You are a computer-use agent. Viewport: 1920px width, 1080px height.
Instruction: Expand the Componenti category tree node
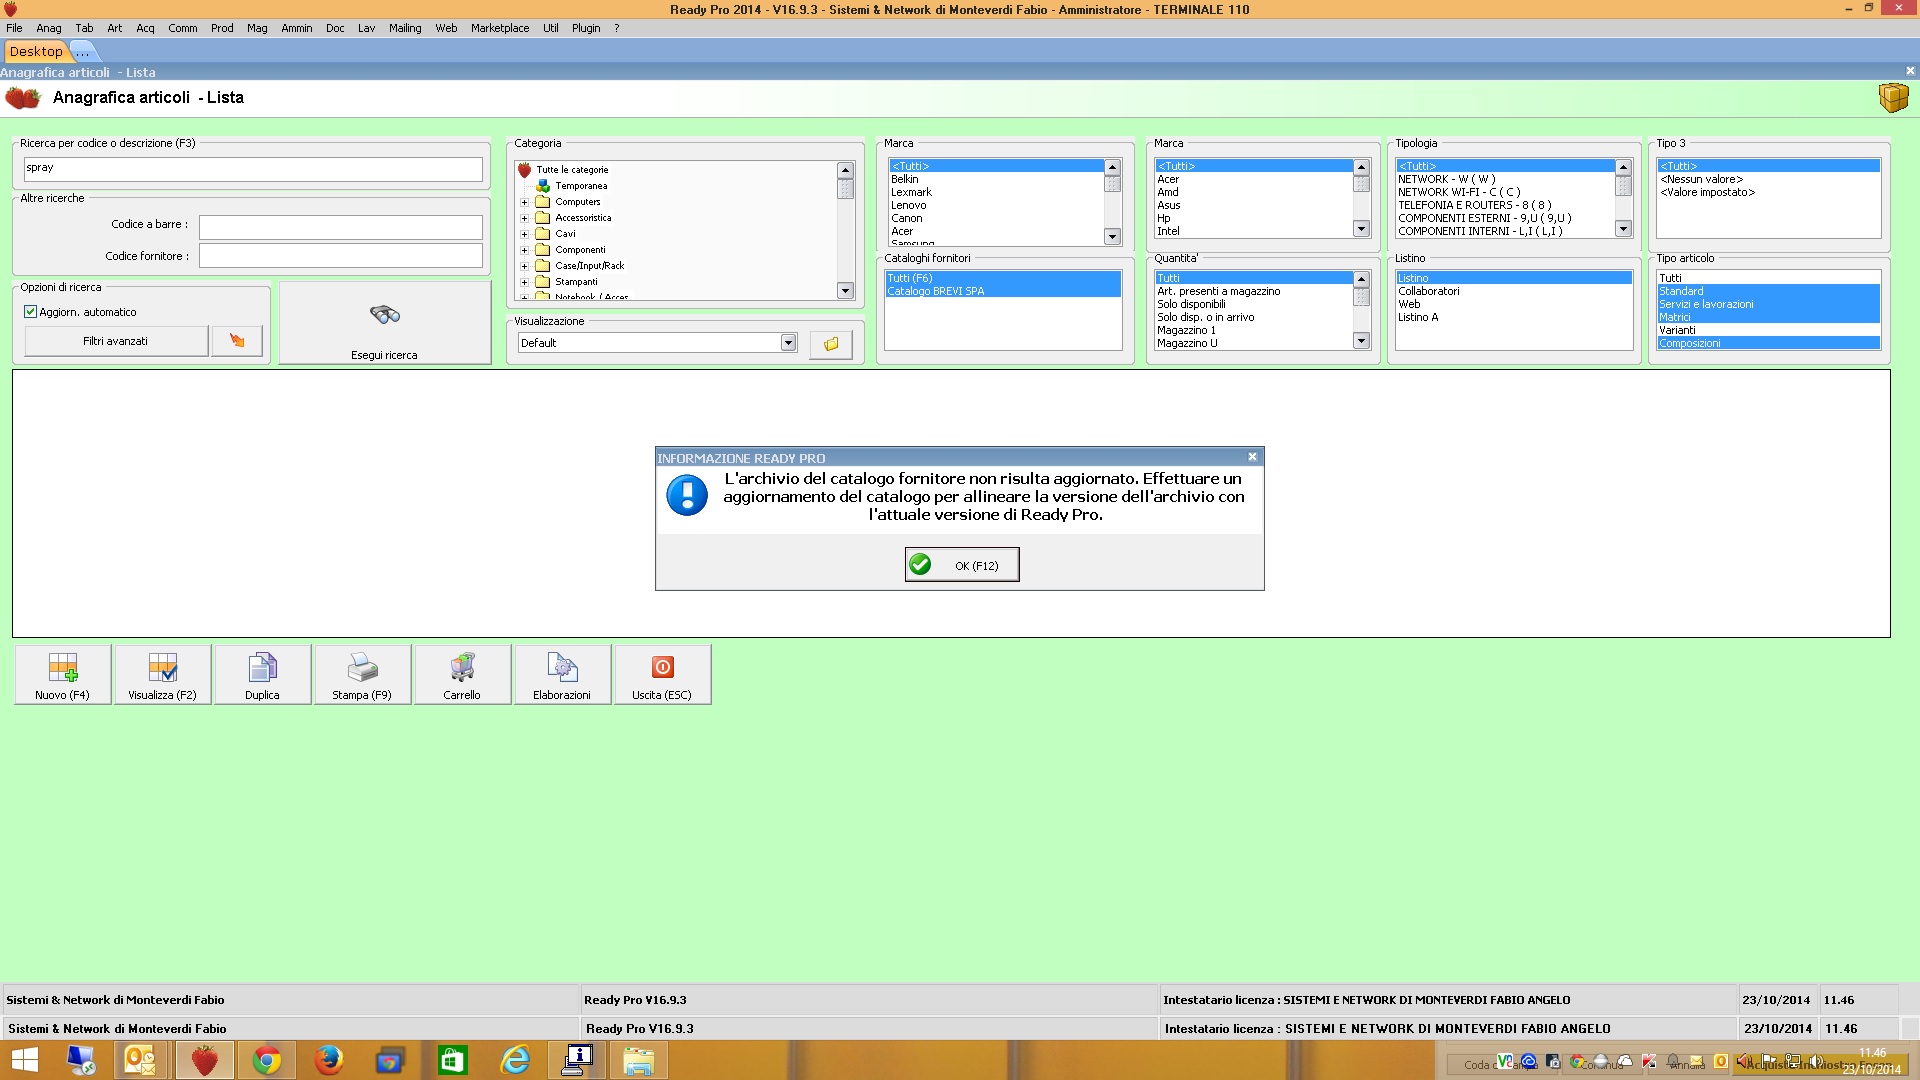coord(524,250)
